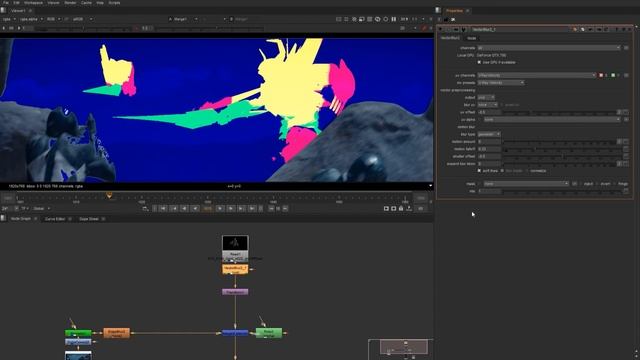Click the animation menu icon beside uv offset

[626, 112]
